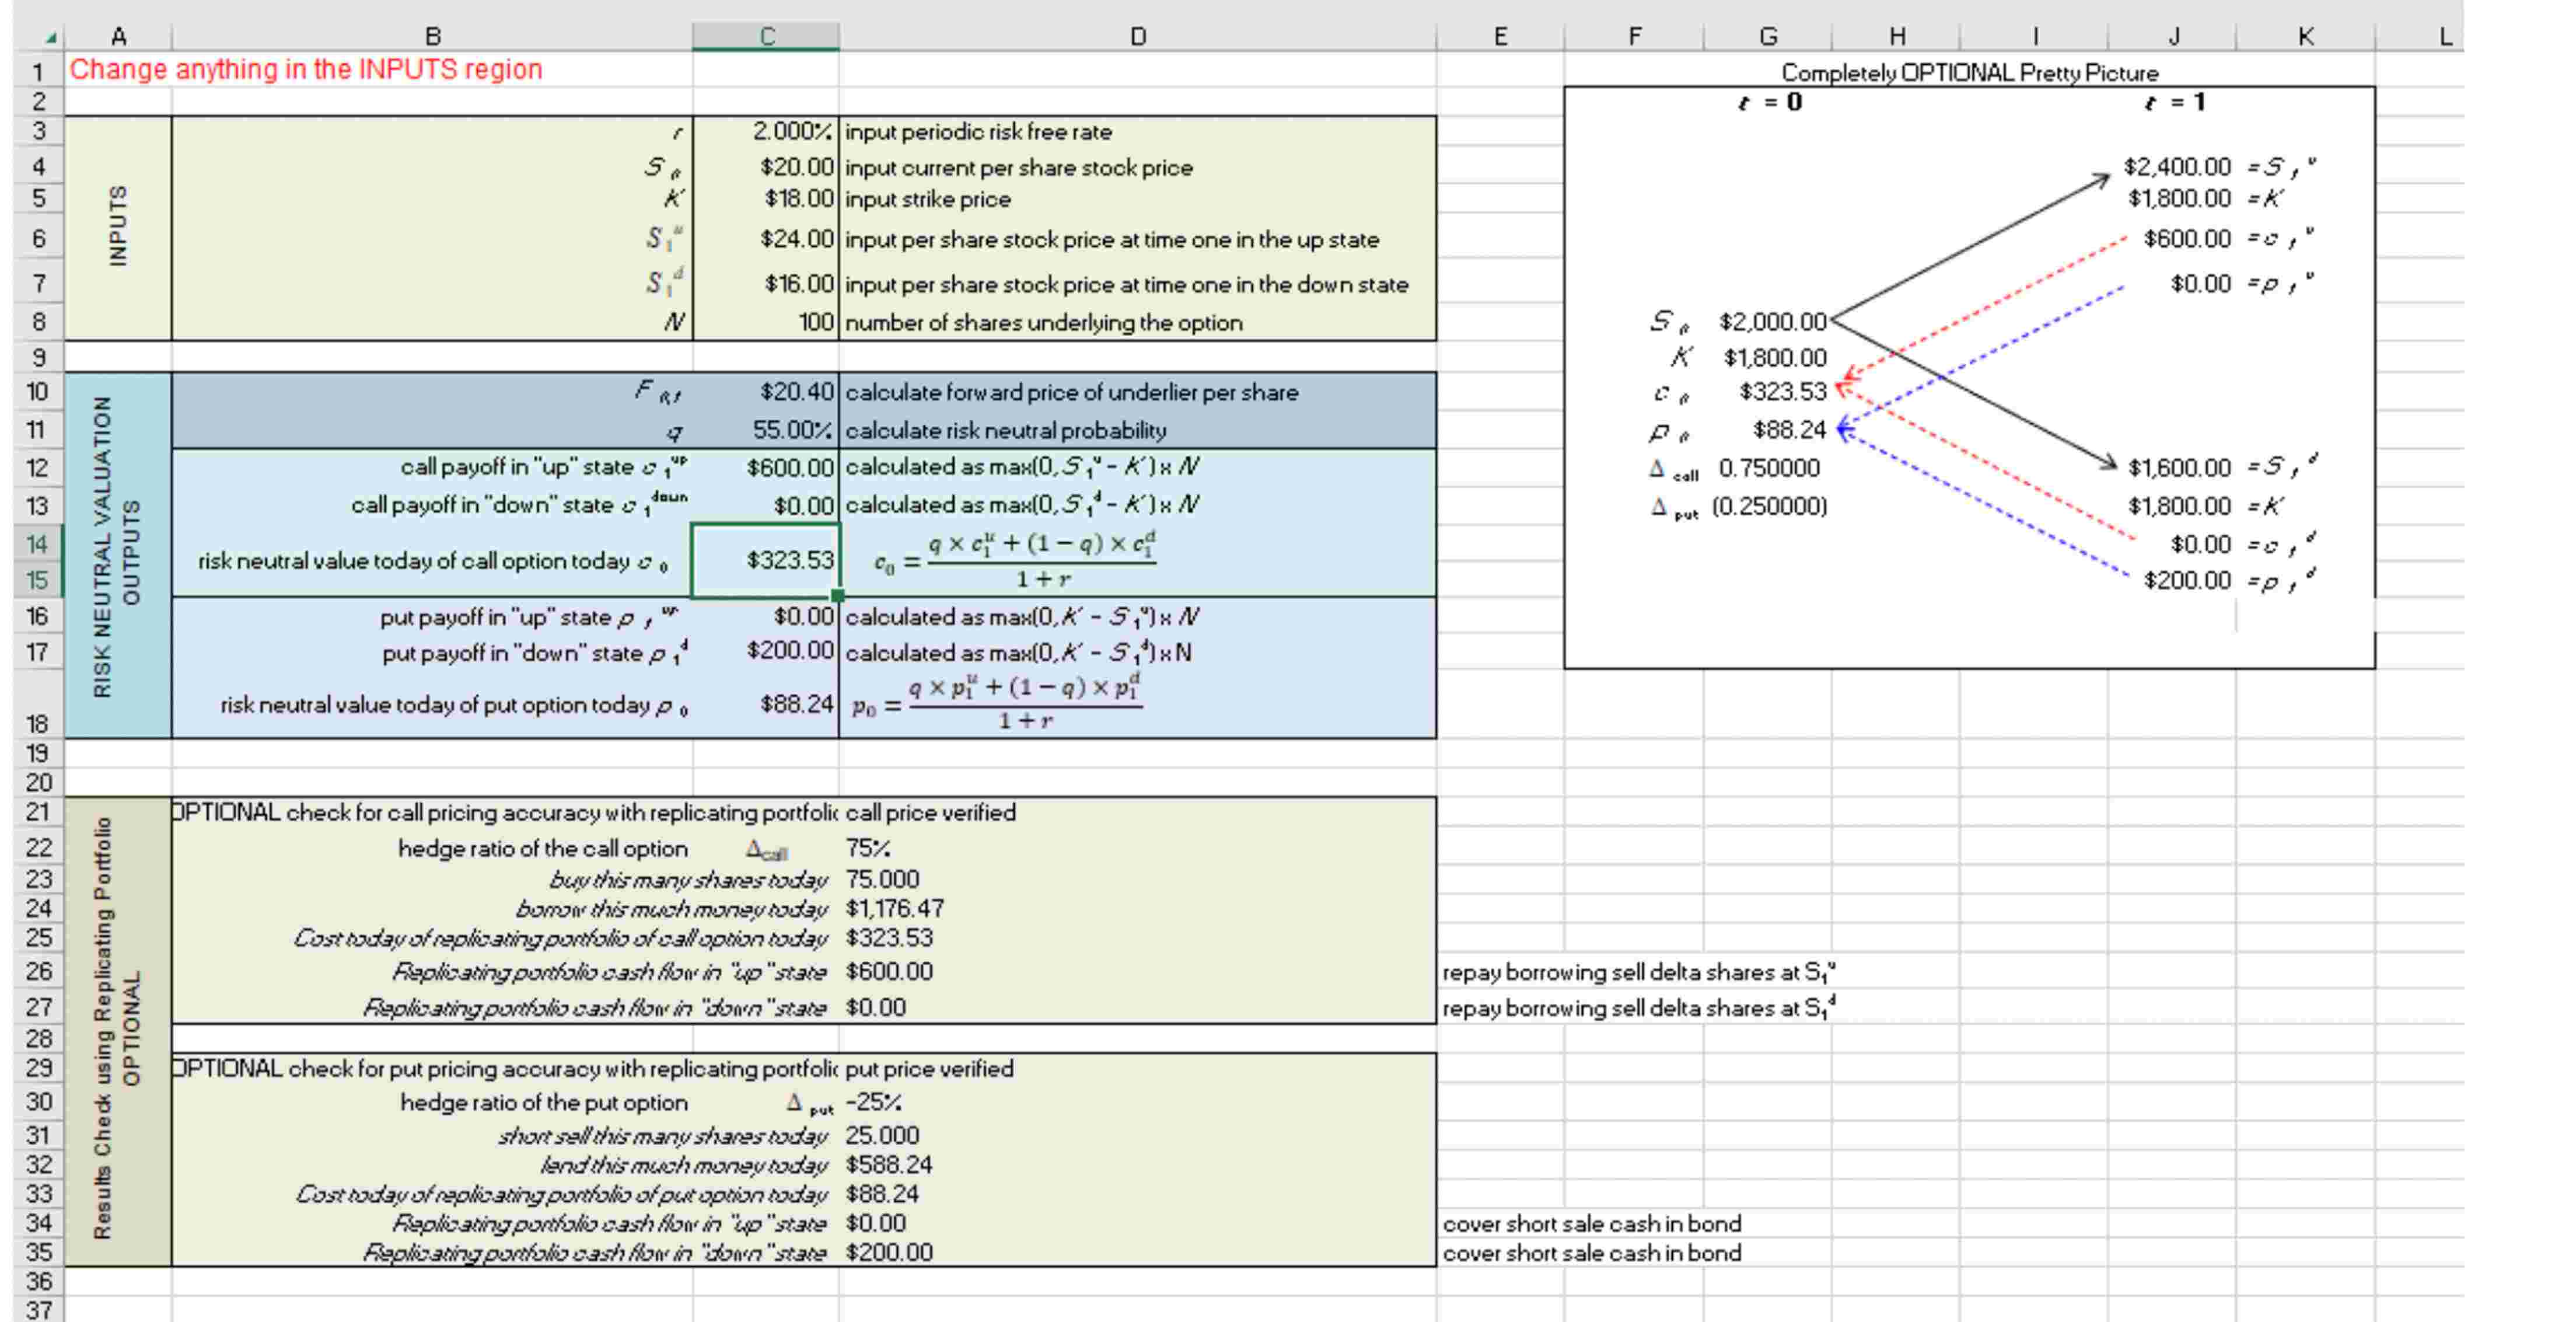Viewport: 2576px width, 1322px height.
Task: Click the fill handle of selected cell
Action: pos(838,596)
